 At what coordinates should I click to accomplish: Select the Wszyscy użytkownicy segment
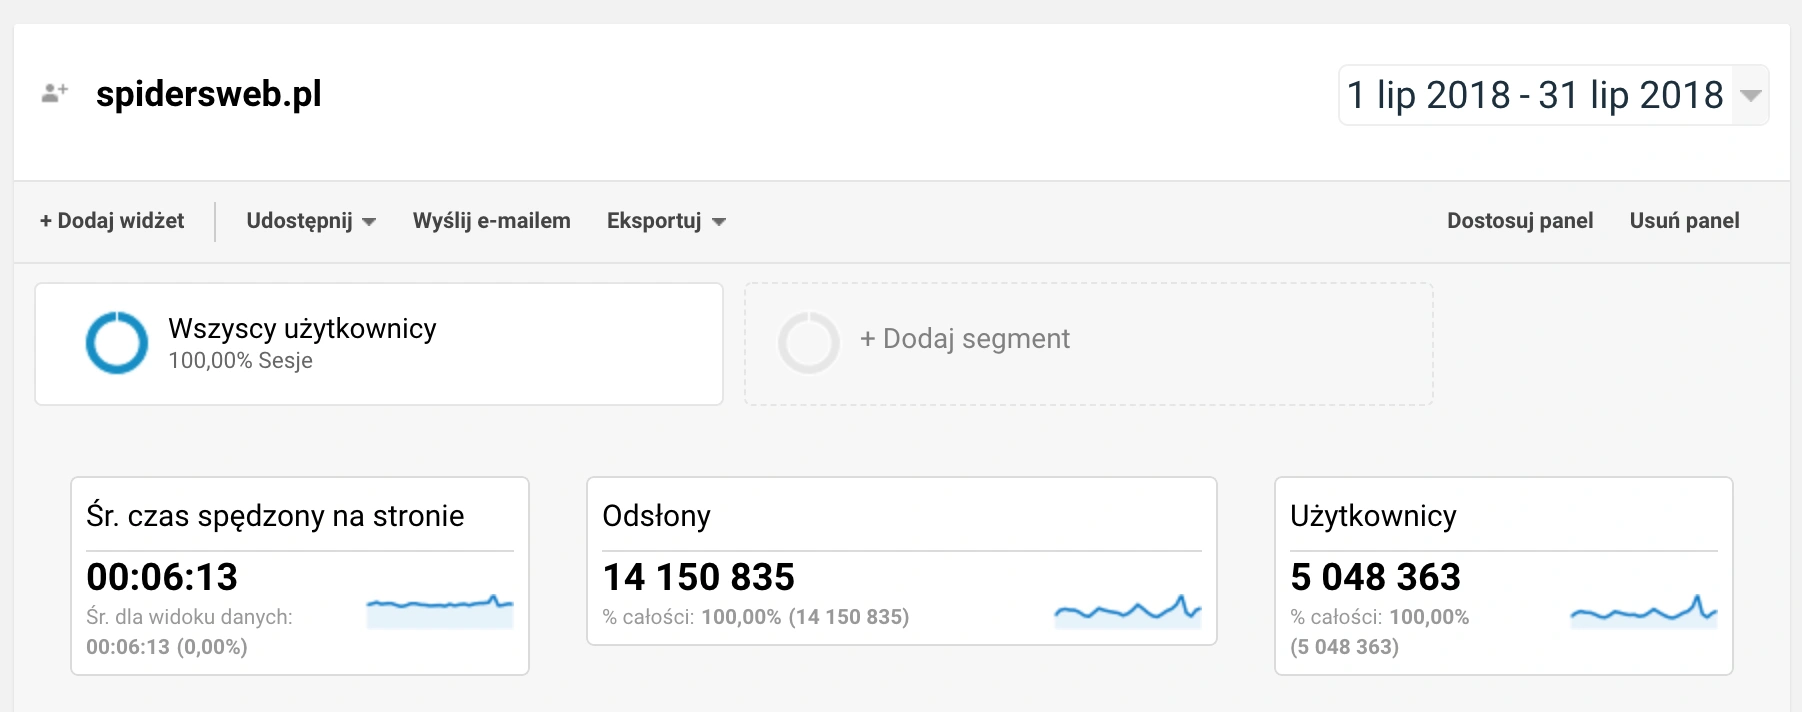pos(379,344)
